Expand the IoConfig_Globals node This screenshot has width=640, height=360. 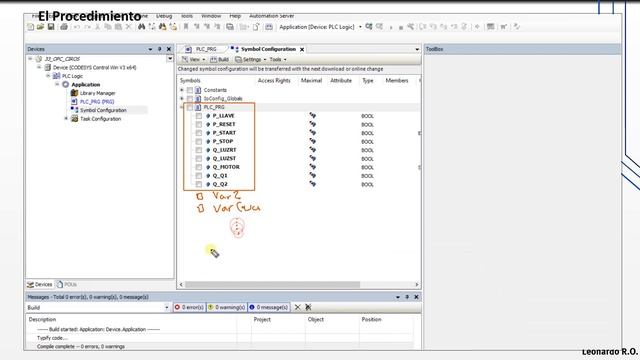tap(182, 99)
